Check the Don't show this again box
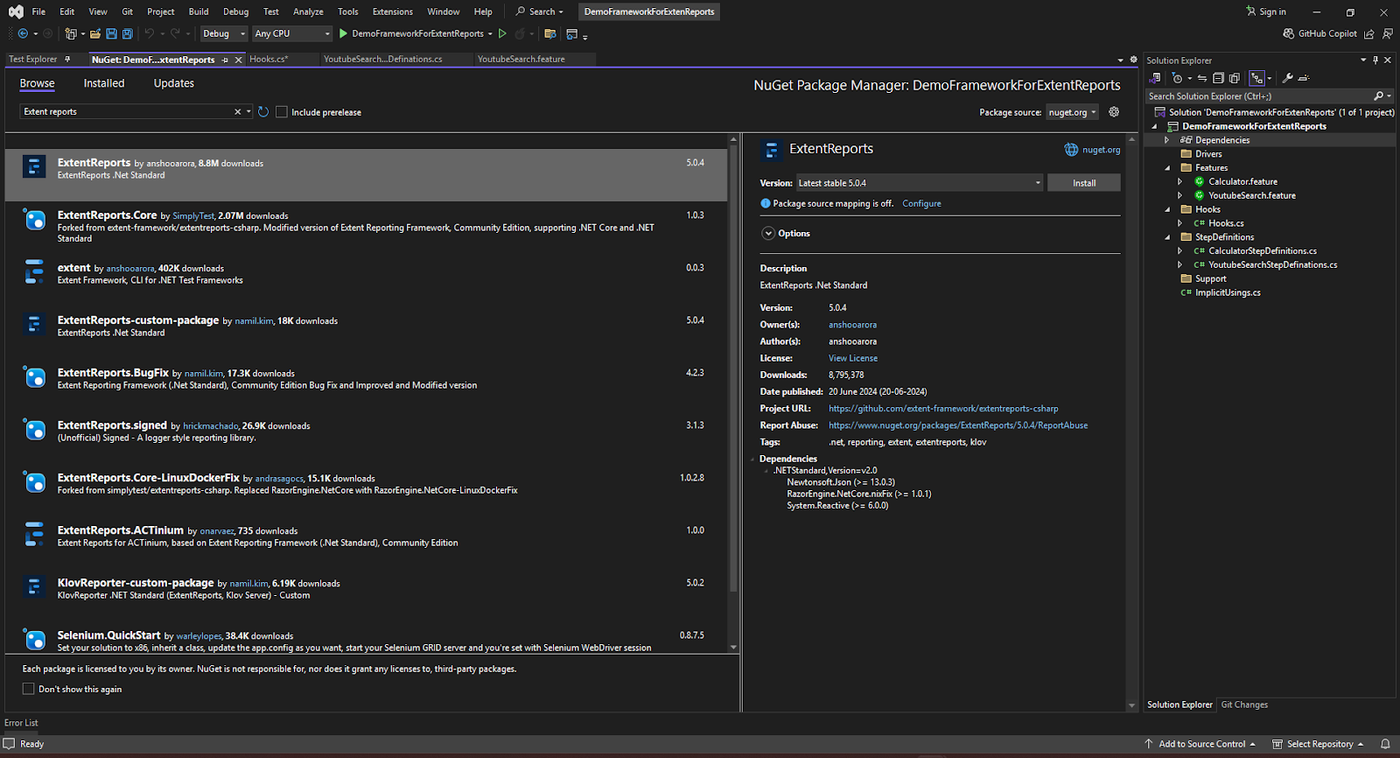1400x758 pixels. point(28,689)
